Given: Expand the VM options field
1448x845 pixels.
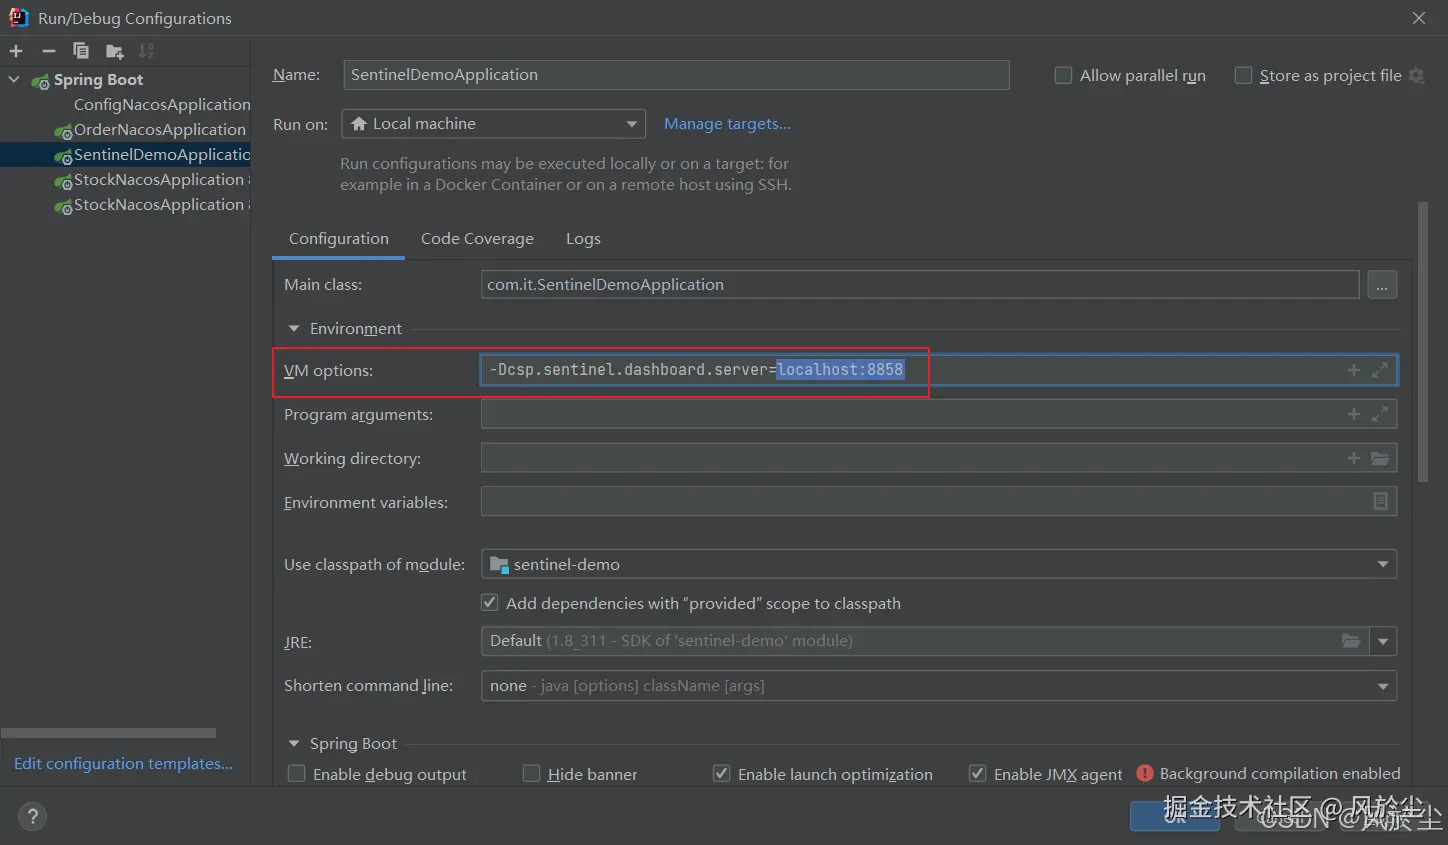Looking at the screenshot, I should pyautogui.click(x=1380, y=370).
